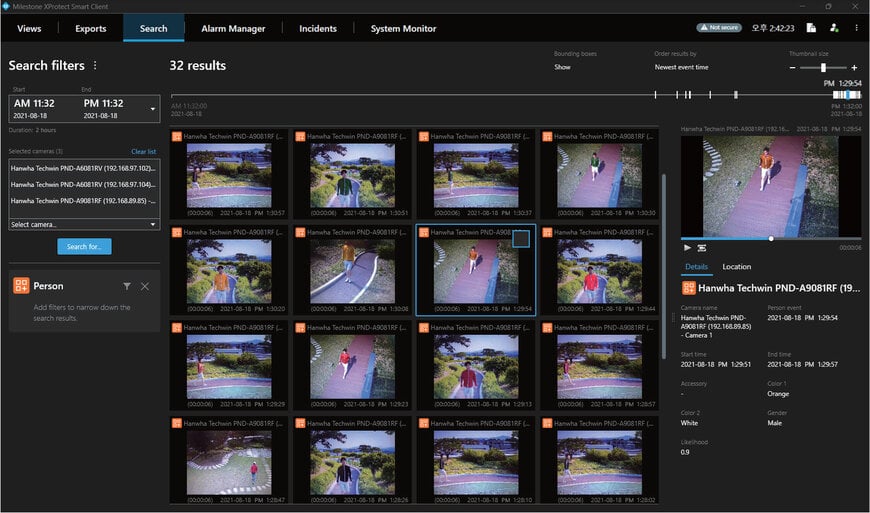
Task: Click the large preview video image
Action: (x=771, y=186)
